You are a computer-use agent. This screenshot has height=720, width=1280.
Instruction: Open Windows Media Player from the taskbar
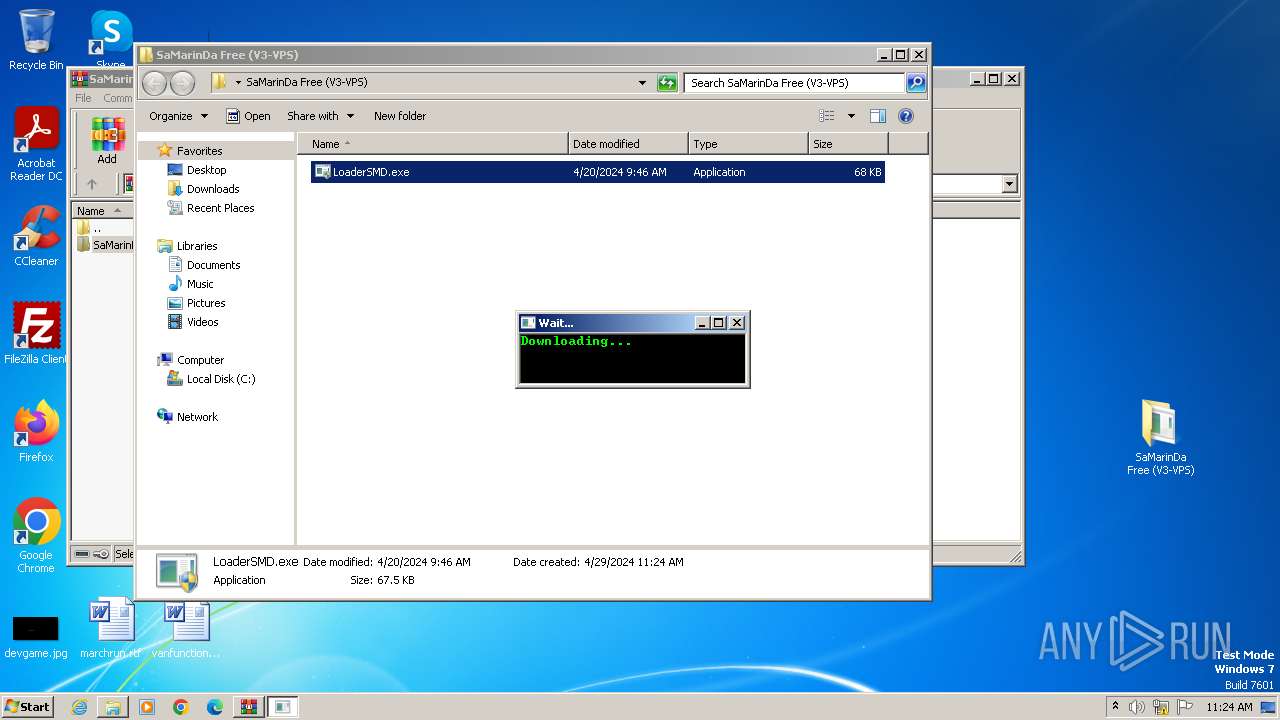147,707
